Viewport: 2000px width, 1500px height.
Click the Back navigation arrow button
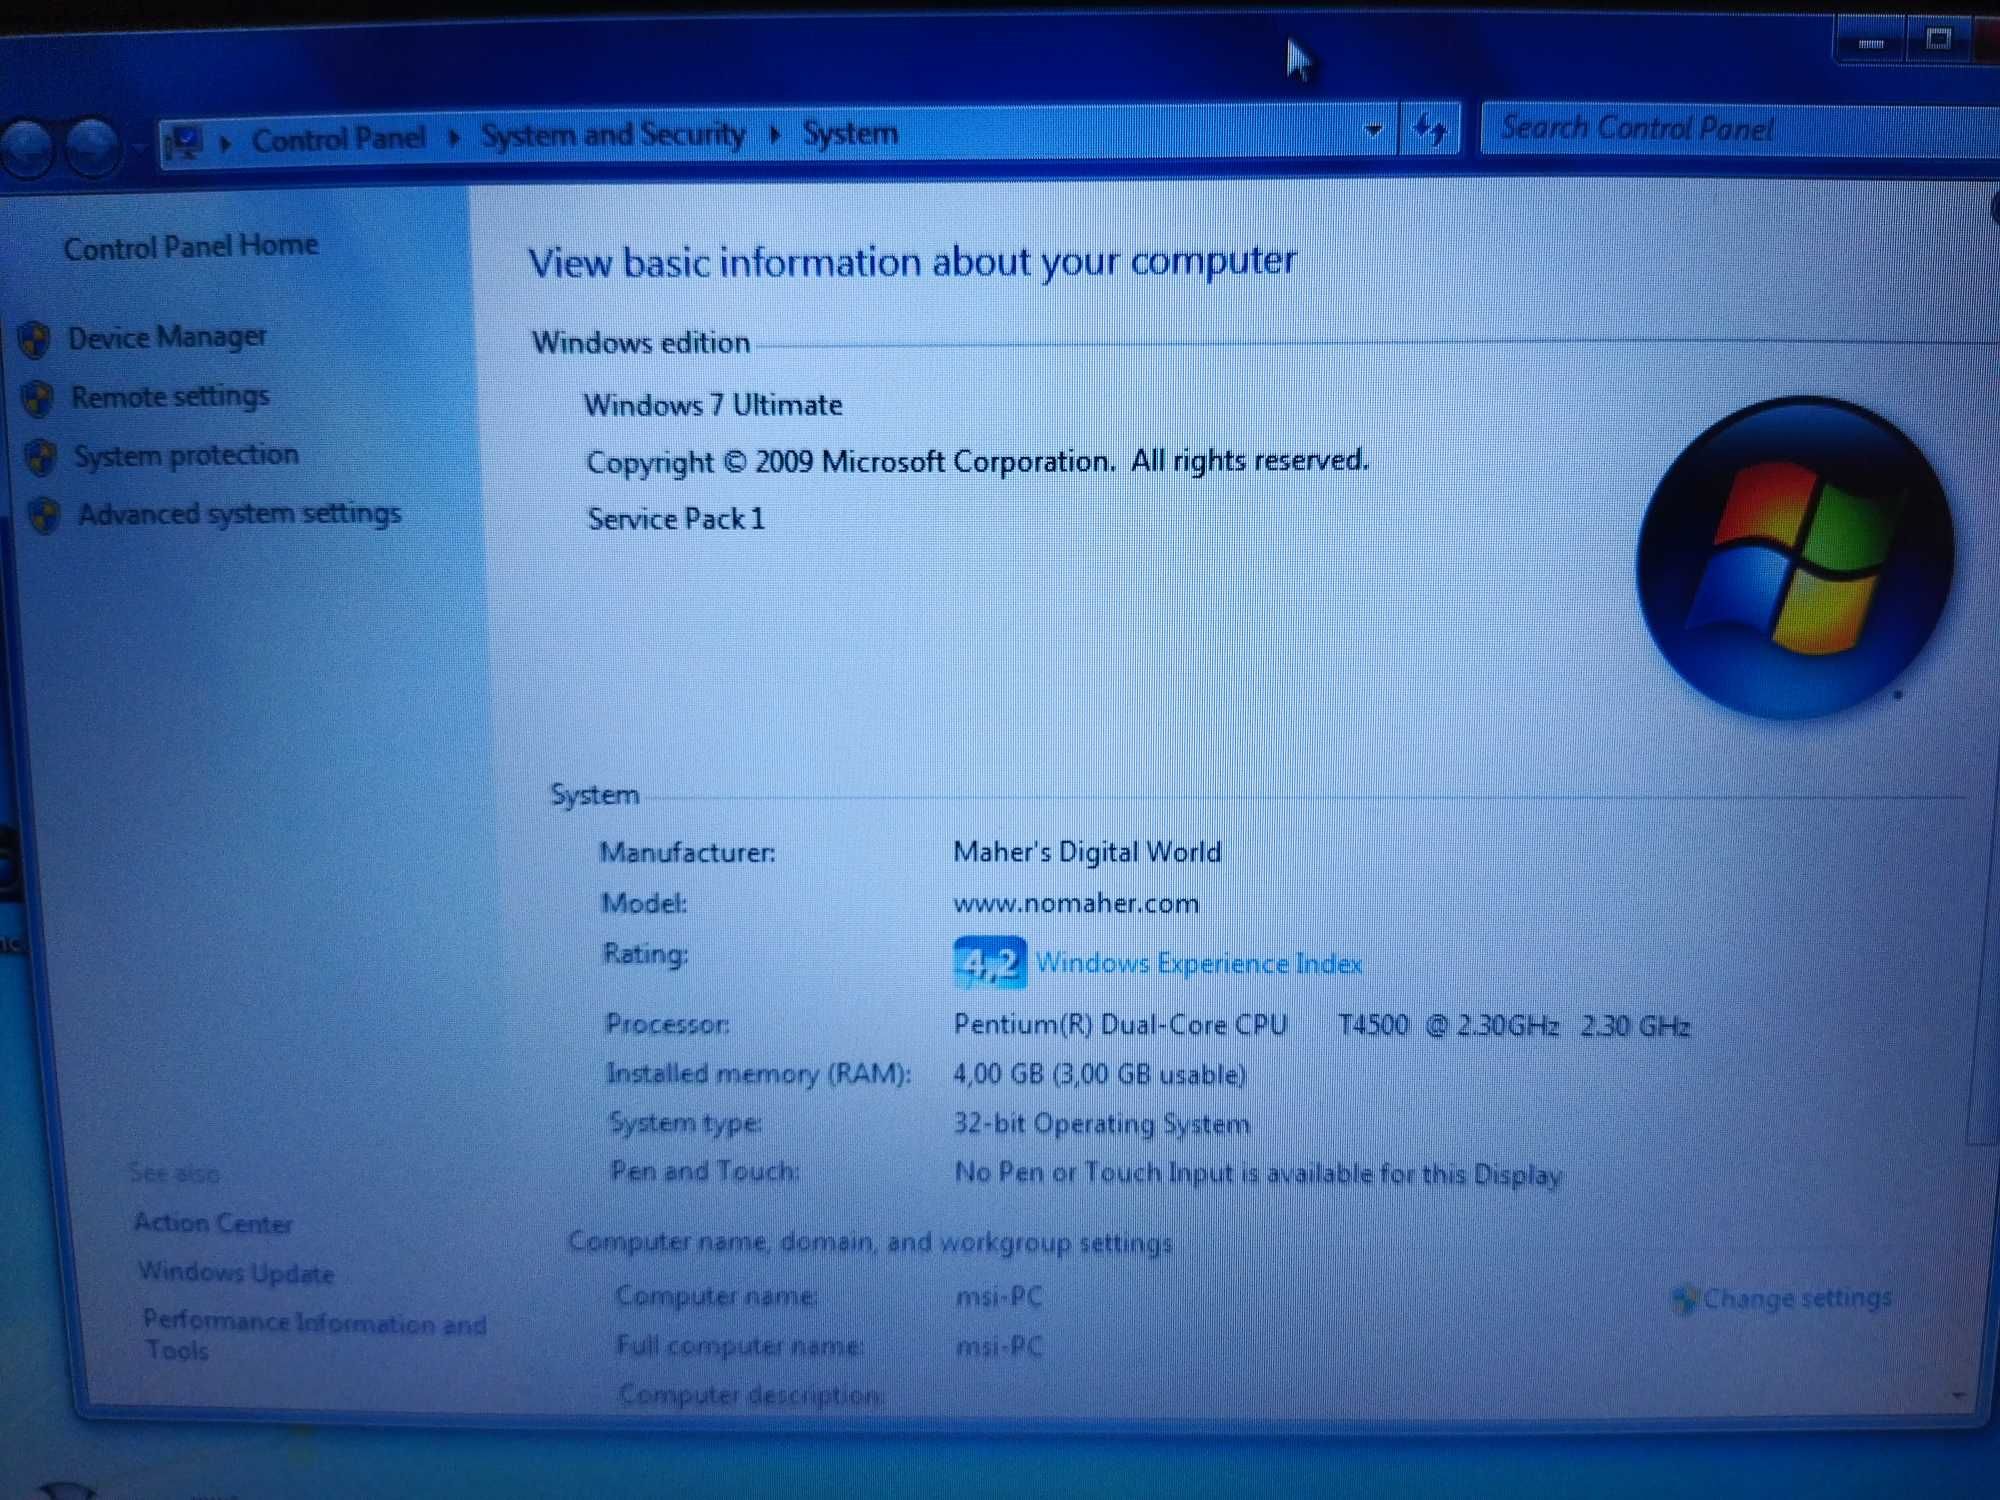point(27,148)
